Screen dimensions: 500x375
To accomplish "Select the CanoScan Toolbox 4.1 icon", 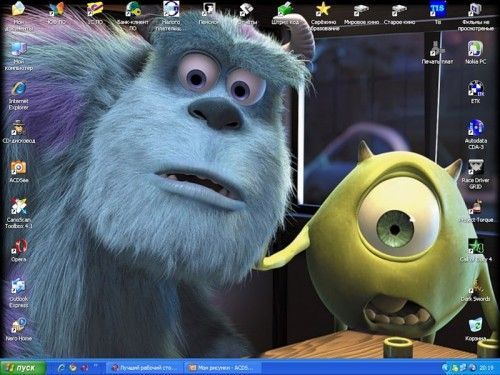I will pos(19,213).
